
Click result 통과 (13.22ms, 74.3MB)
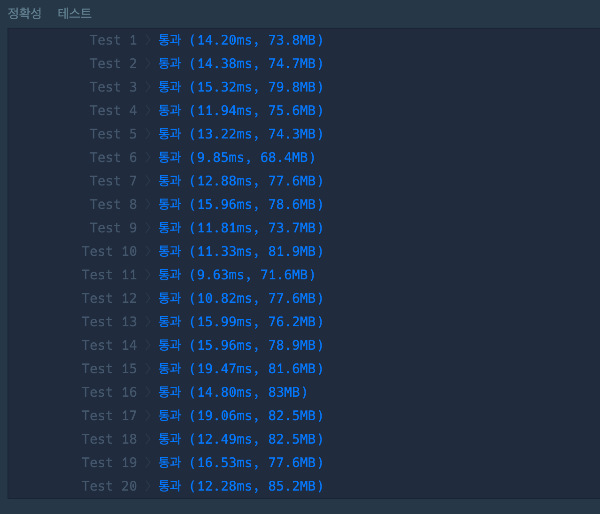[241, 134]
